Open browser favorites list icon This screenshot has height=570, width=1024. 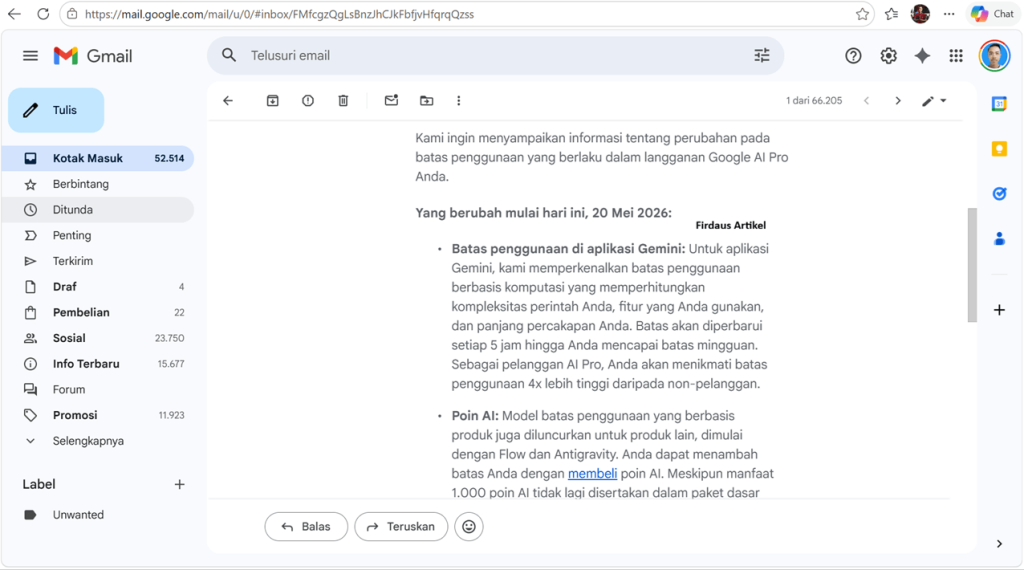click(891, 14)
